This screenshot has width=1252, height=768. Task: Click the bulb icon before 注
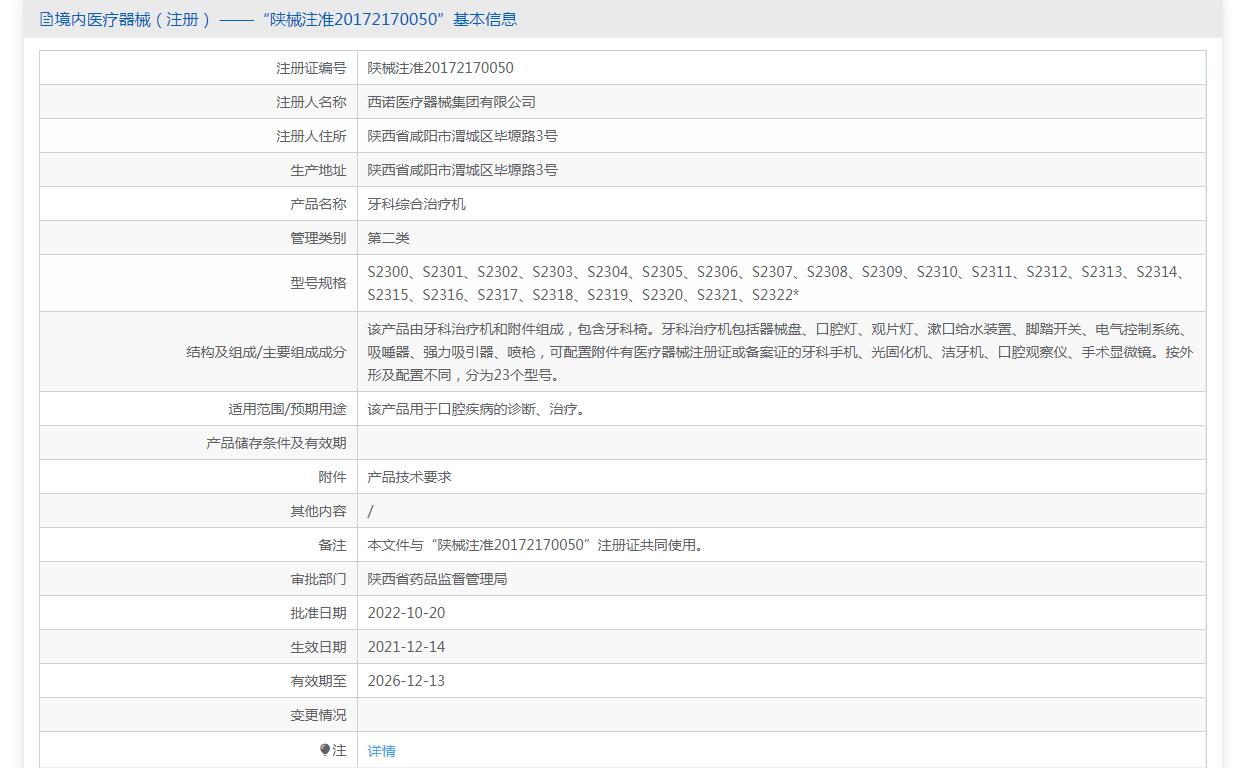325,750
